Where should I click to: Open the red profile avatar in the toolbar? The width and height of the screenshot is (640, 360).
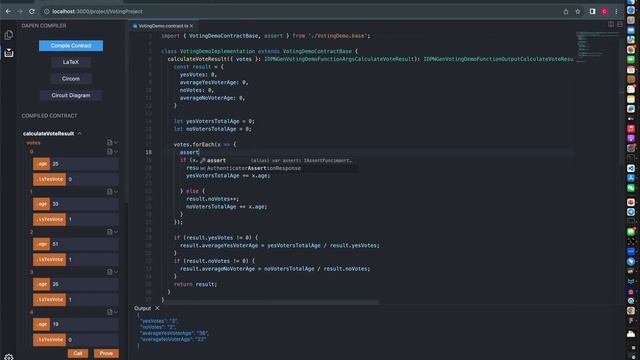pos(604,11)
